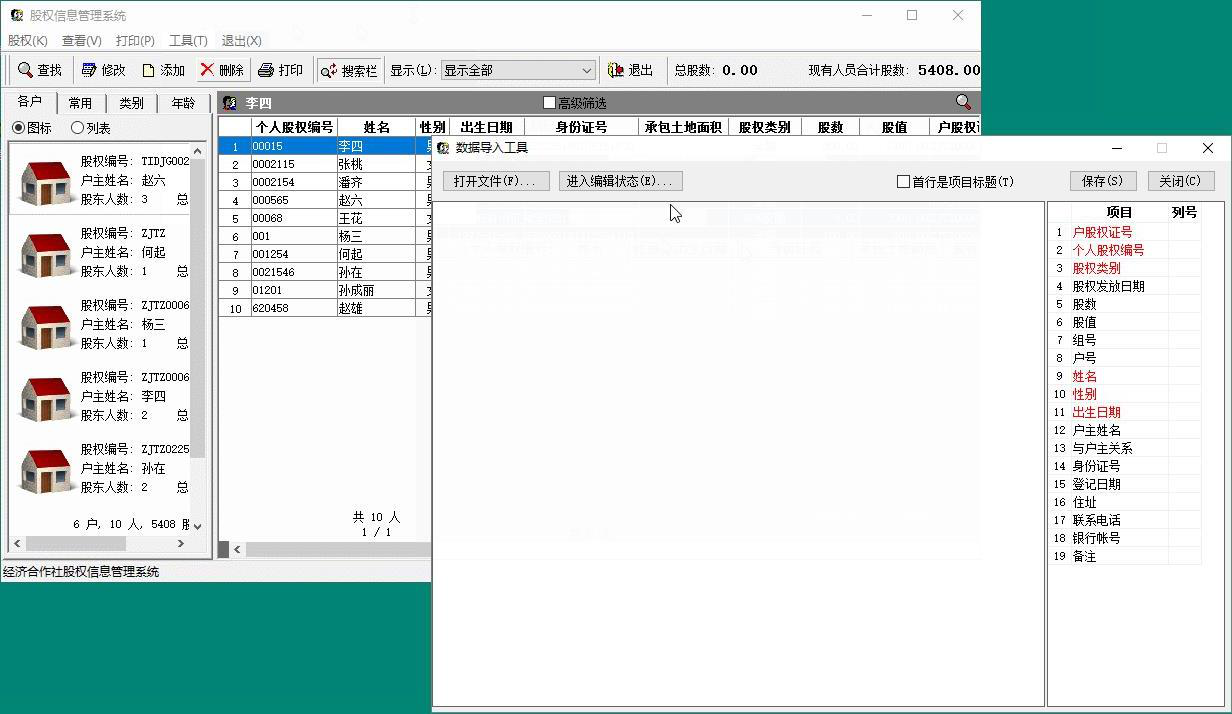This screenshot has height=714, width=1232.
Task: Open the 显示 dropdown showing 显示全部
Action: tap(518, 70)
